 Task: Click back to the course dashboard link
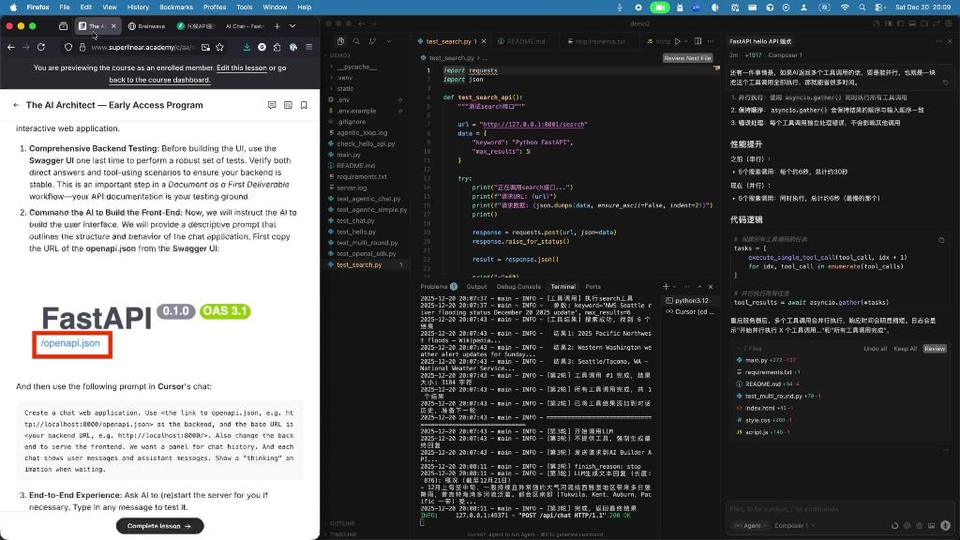click(159, 80)
